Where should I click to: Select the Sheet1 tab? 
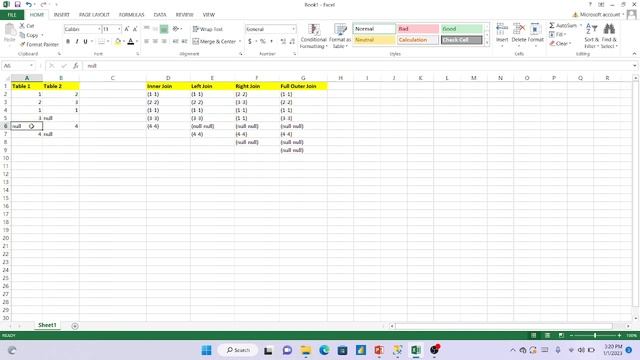pyautogui.click(x=47, y=325)
